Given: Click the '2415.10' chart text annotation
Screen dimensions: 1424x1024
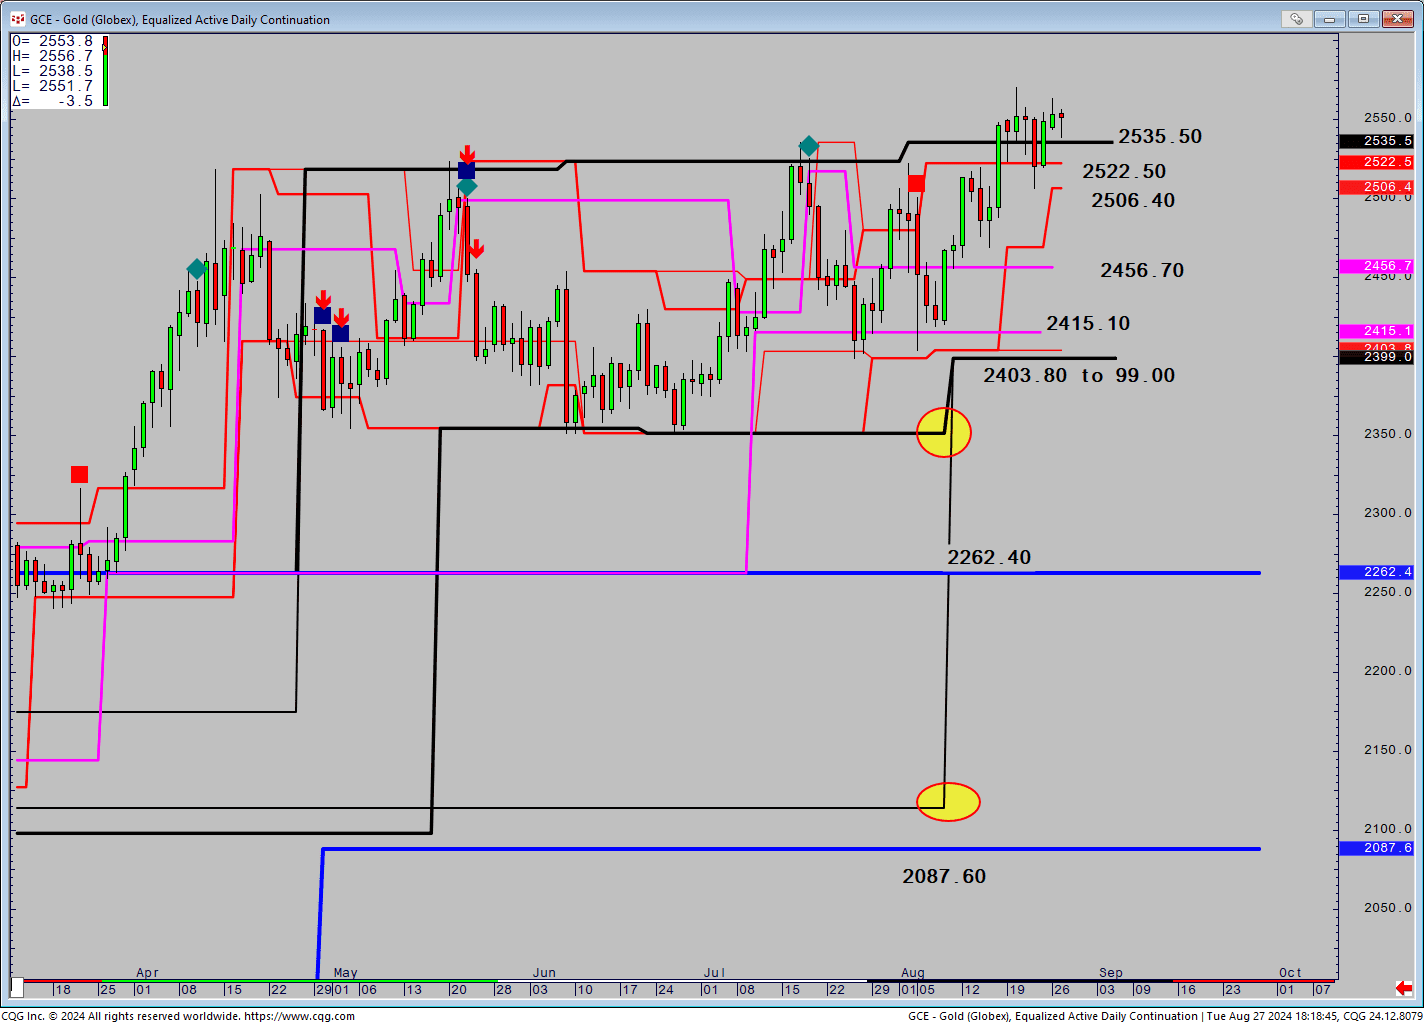Looking at the screenshot, I should click(x=1088, y=323).
